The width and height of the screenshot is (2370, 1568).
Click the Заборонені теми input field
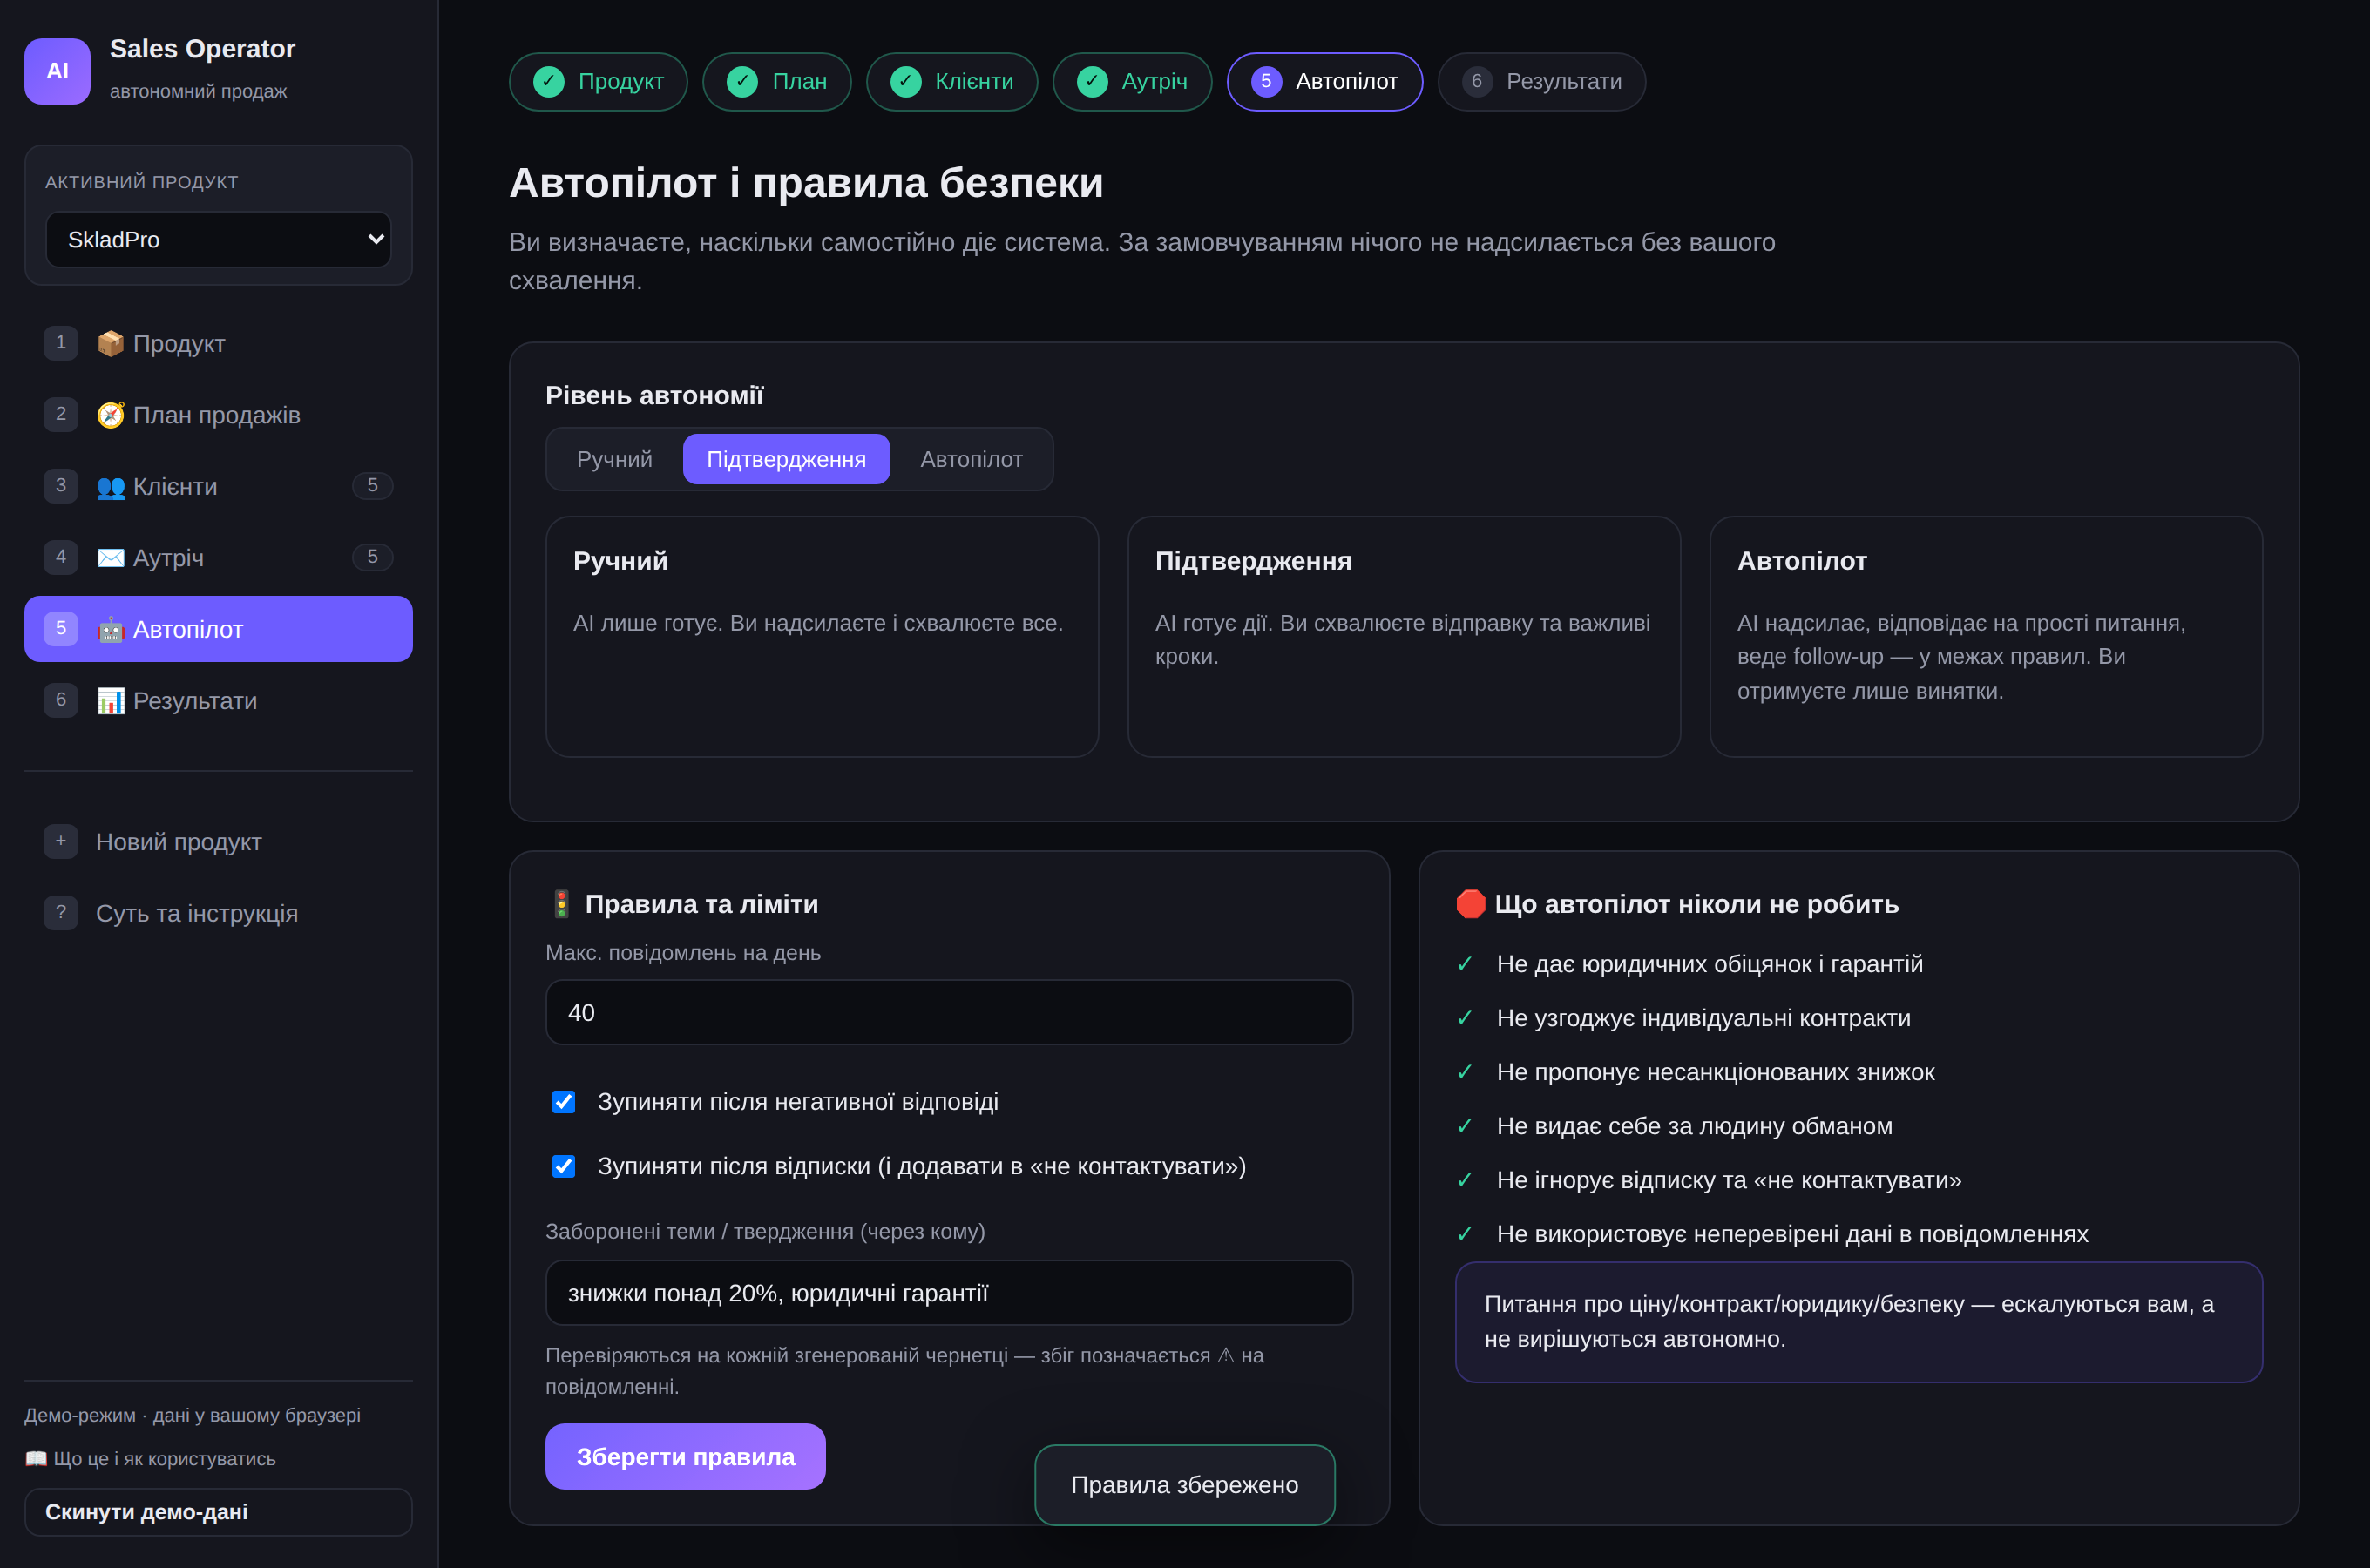pos(949,1292)
